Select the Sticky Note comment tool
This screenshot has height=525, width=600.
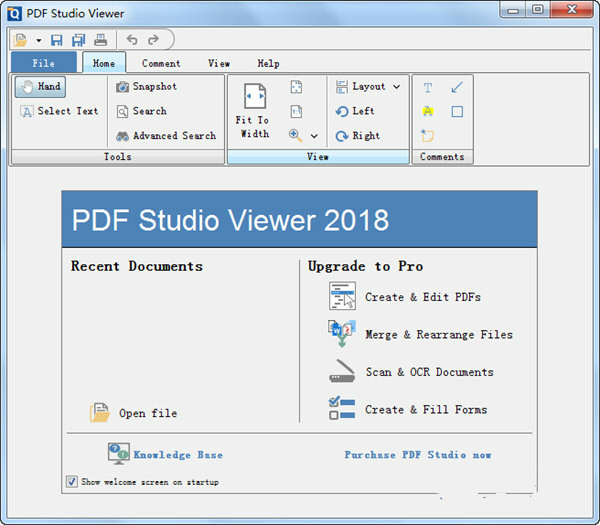427,135
